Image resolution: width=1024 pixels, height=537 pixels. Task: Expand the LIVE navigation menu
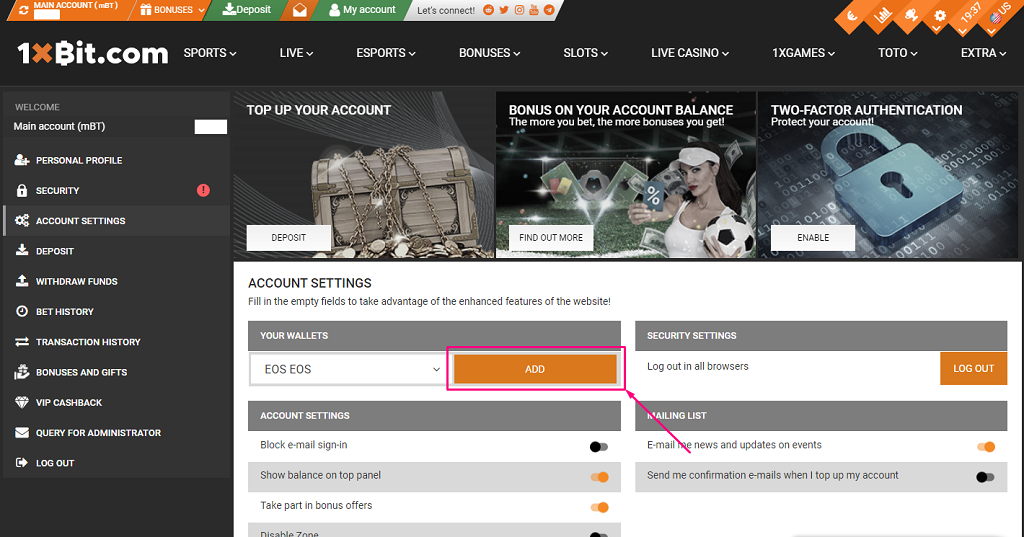[296, 53]
